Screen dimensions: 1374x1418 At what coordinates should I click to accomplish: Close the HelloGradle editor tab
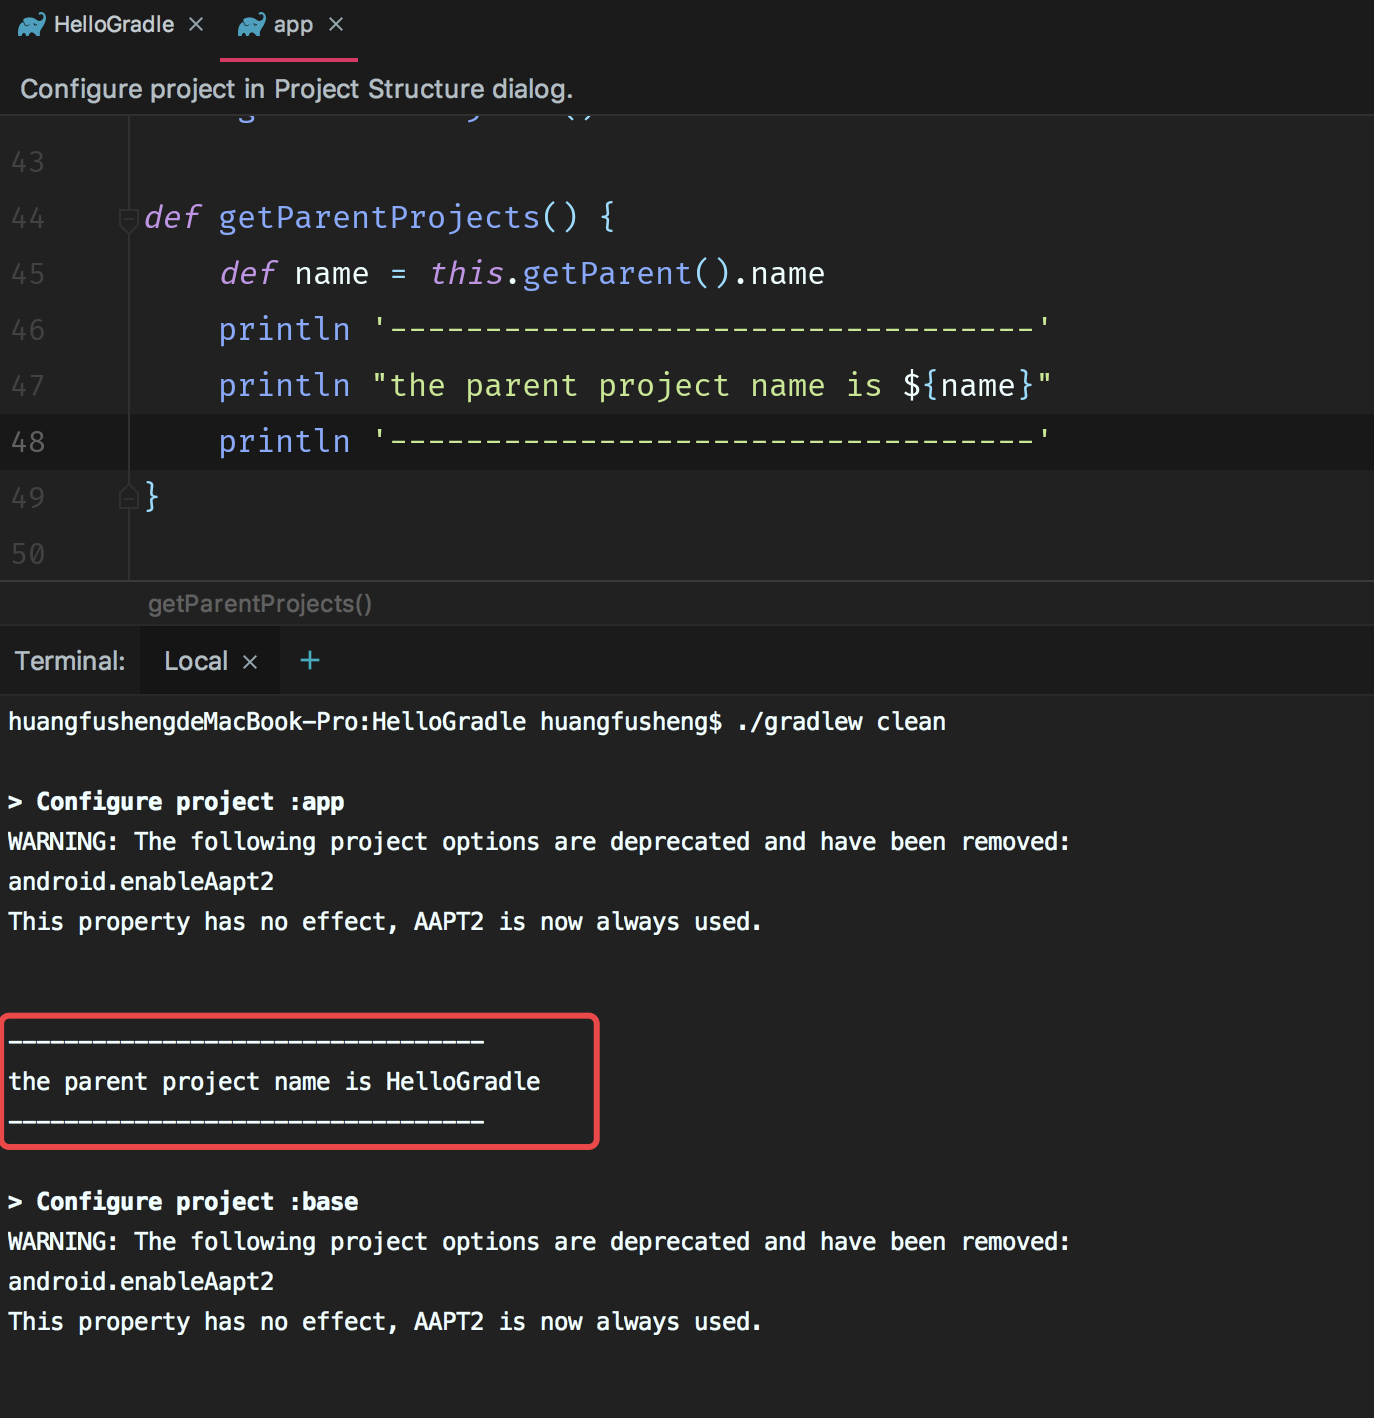196,24
